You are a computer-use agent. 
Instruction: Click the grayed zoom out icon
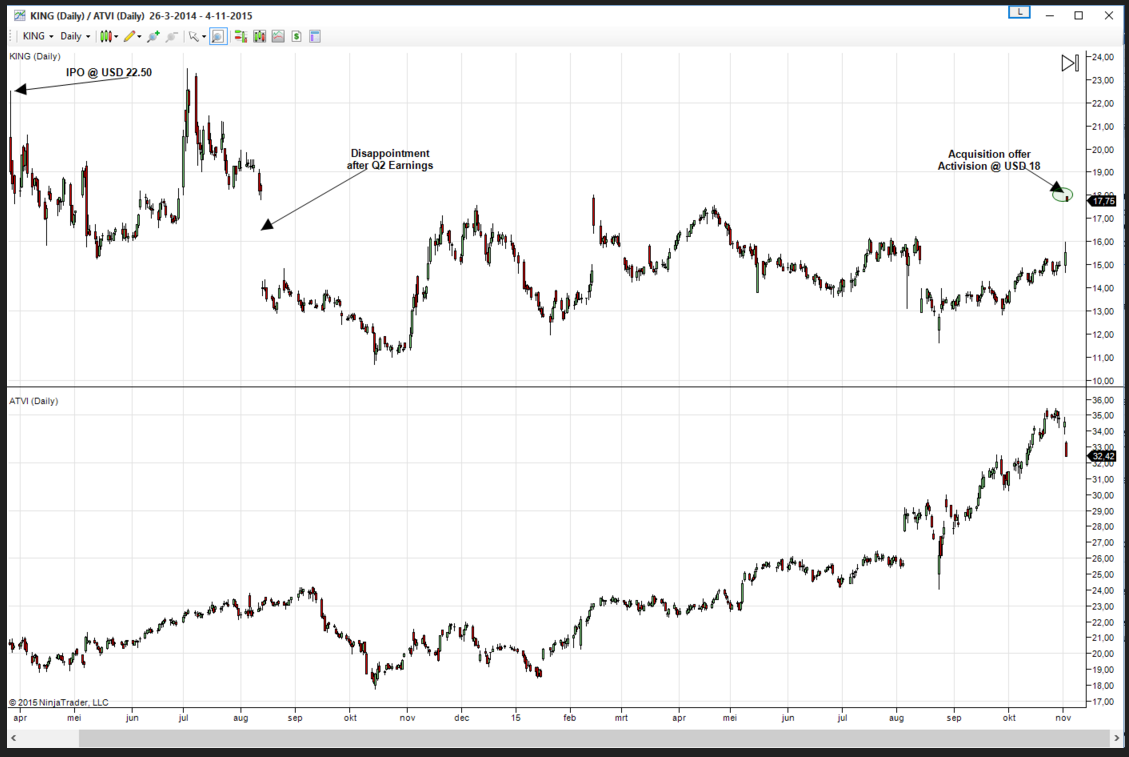171,36
